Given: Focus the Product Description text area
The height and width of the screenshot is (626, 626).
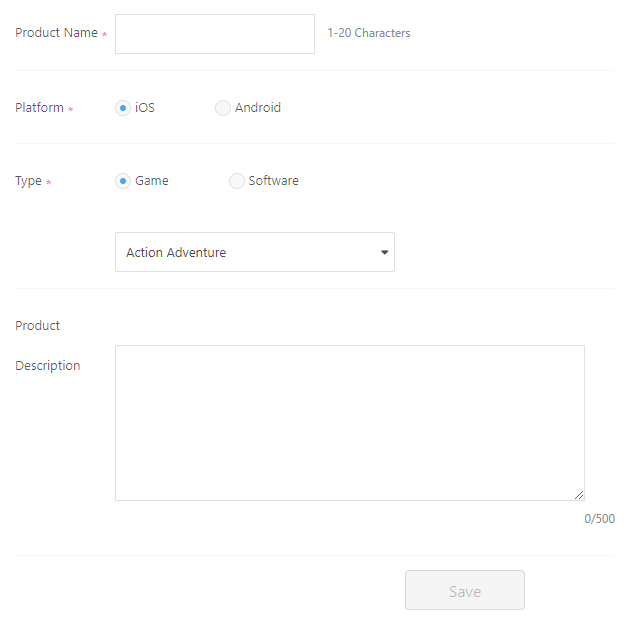Looking at the screenshot, I should tap(350, 423).
